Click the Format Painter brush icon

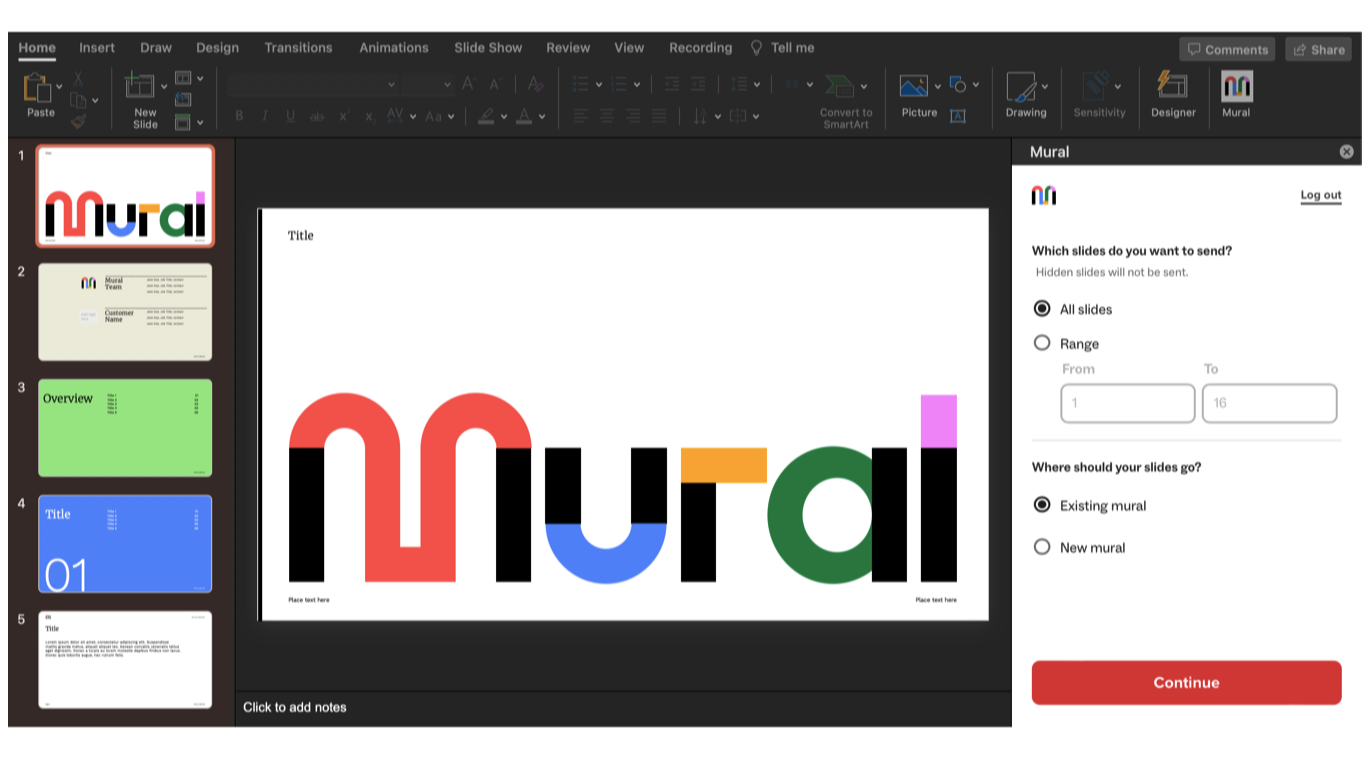[x=78, y=121]
